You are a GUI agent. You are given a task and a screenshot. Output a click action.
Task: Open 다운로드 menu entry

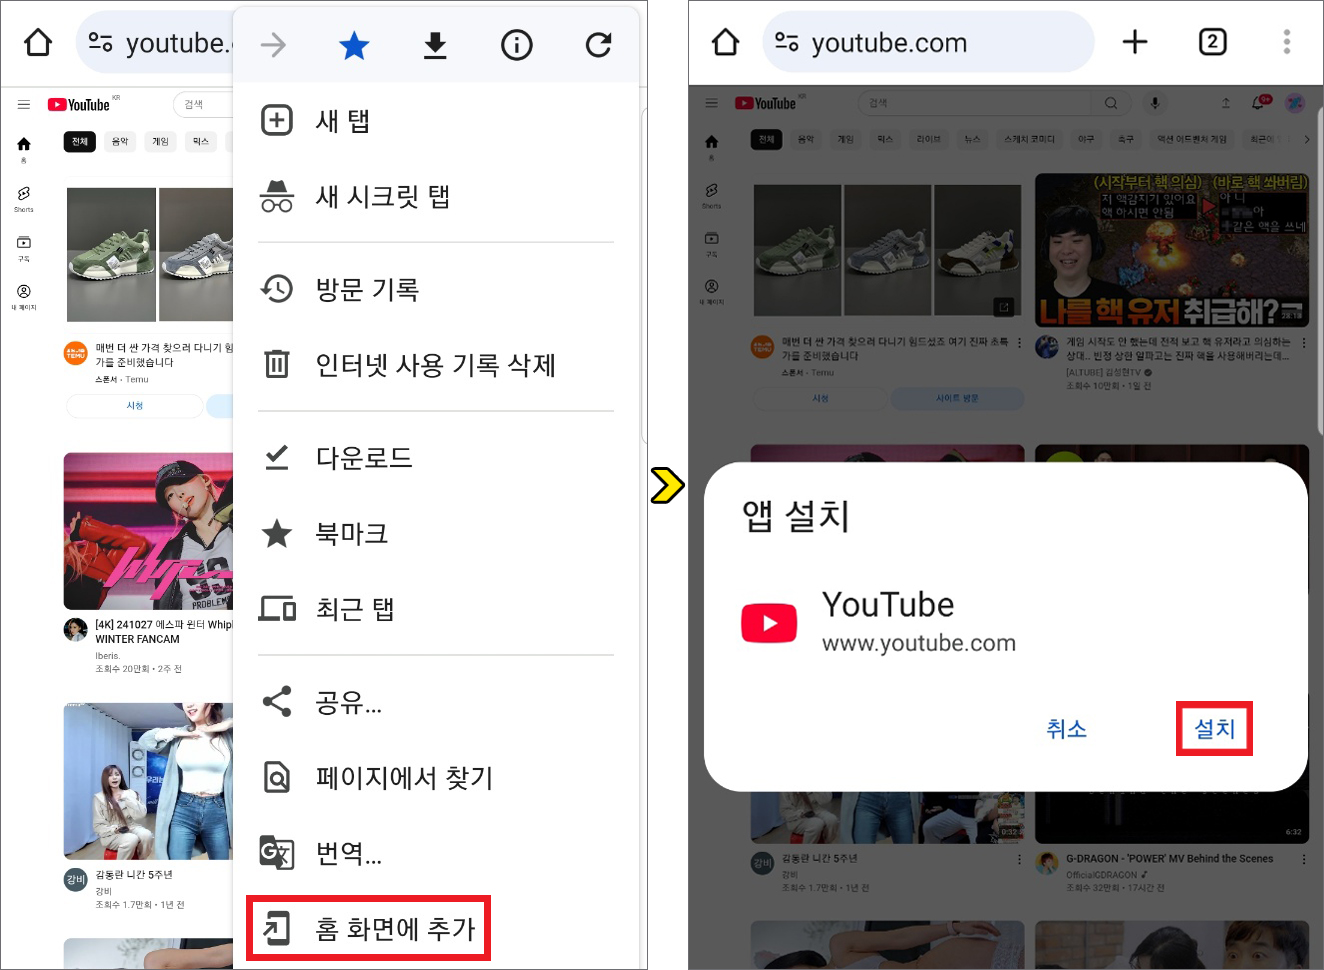pyautogui.click(x=436, y=457)
